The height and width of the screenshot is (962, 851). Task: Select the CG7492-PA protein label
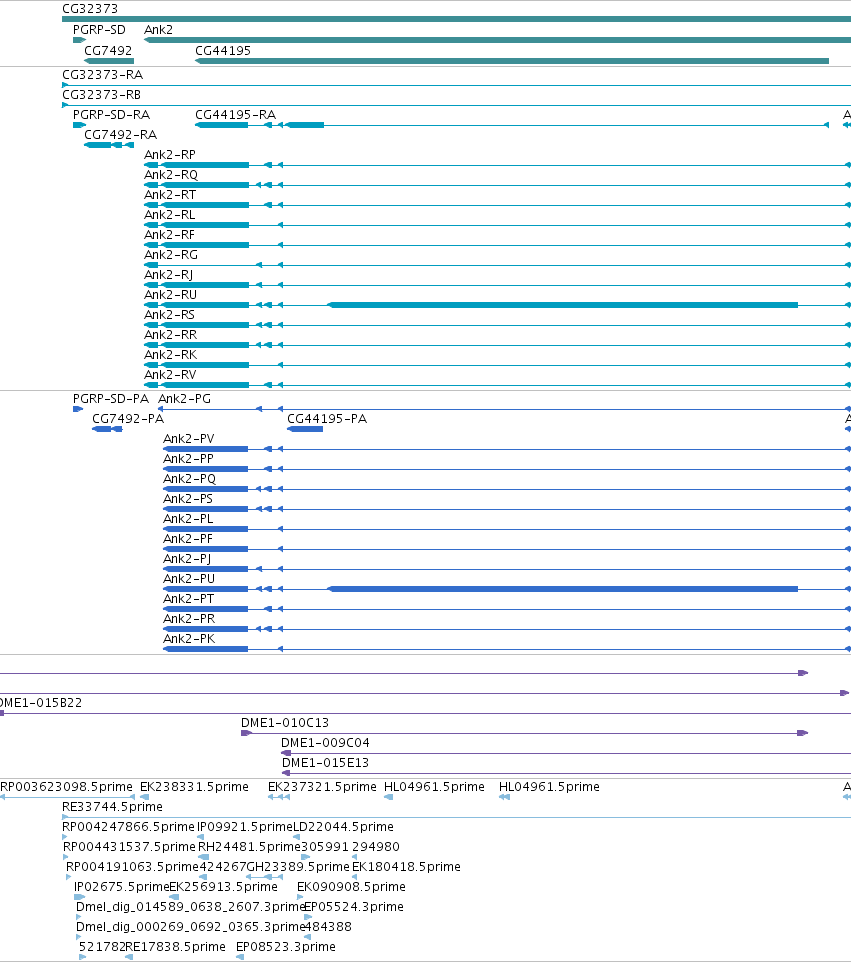128,418
